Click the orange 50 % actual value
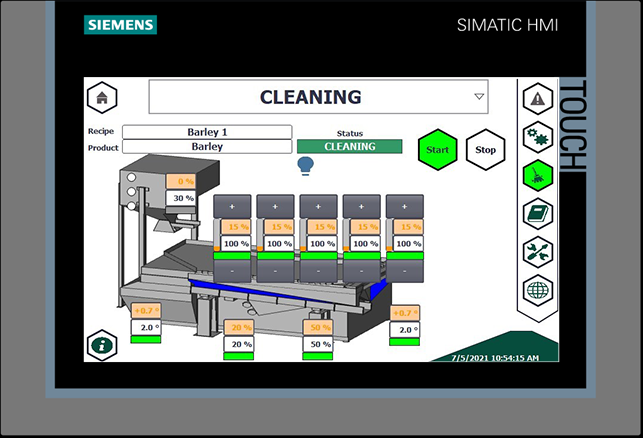 [x=318, y=327]
